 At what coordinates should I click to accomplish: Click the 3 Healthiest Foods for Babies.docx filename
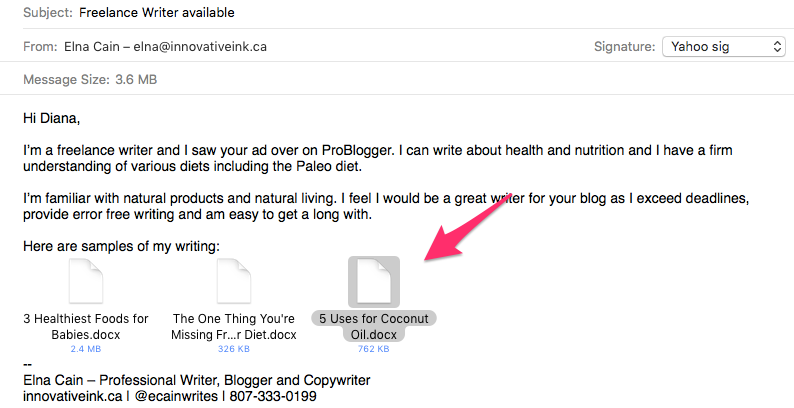pyautogui.click(x=86, y=326)
